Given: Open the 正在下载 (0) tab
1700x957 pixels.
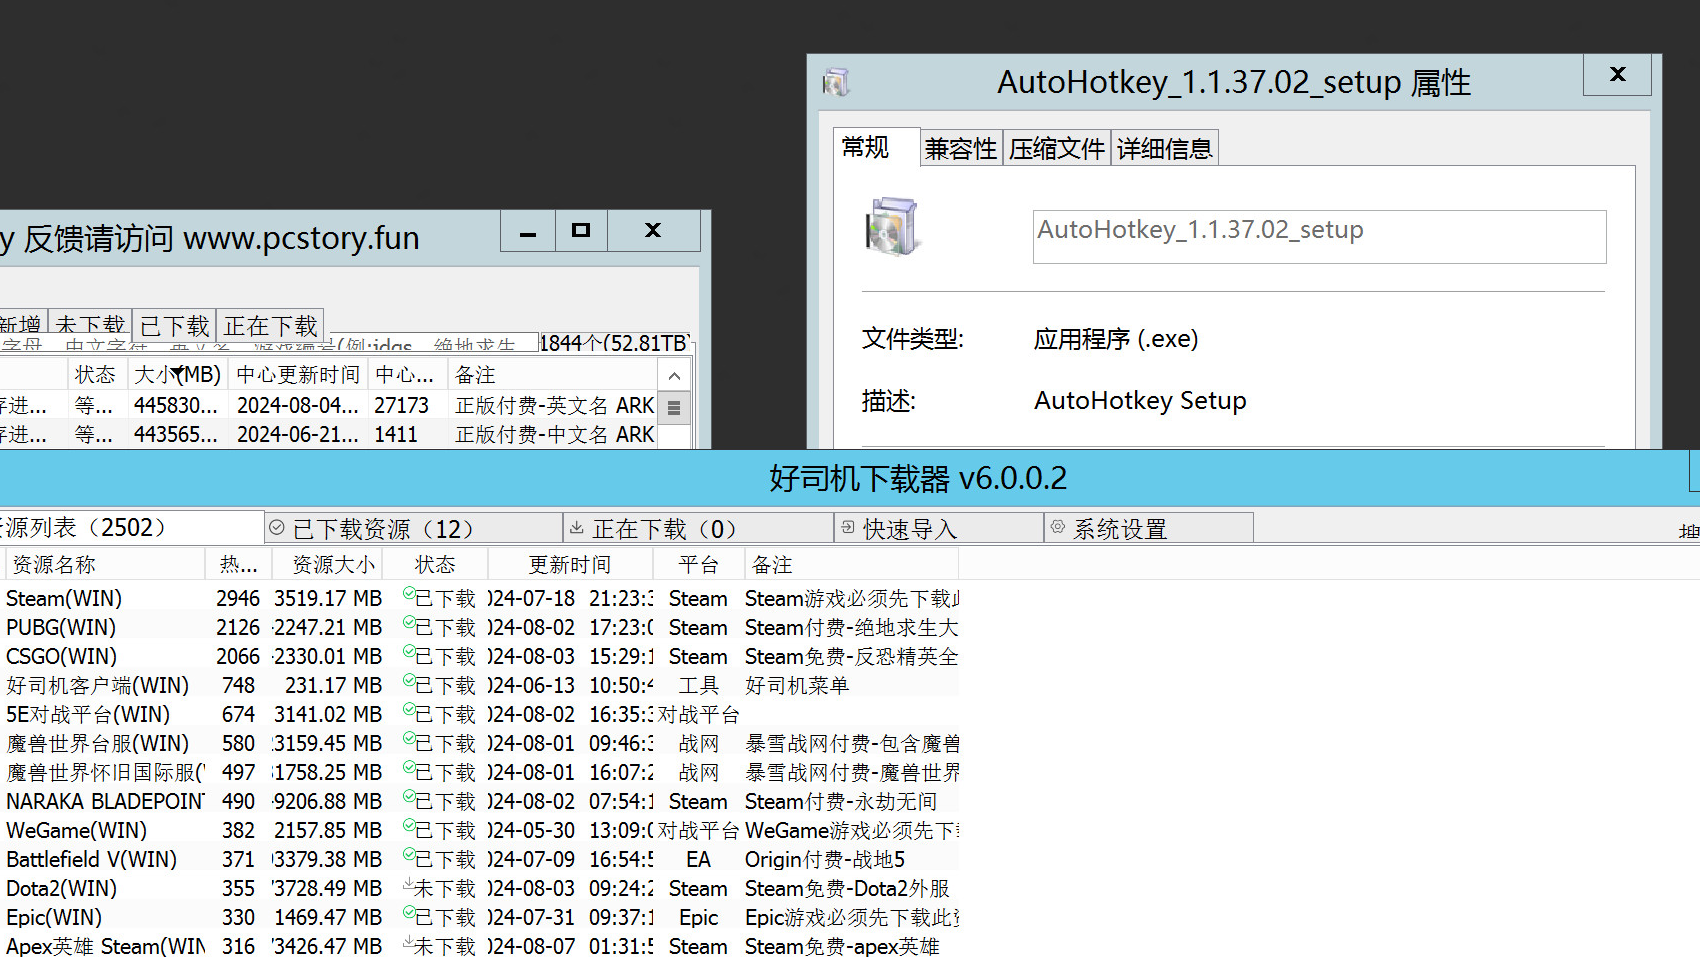Looking at the screenshot, I should [699, 528].
